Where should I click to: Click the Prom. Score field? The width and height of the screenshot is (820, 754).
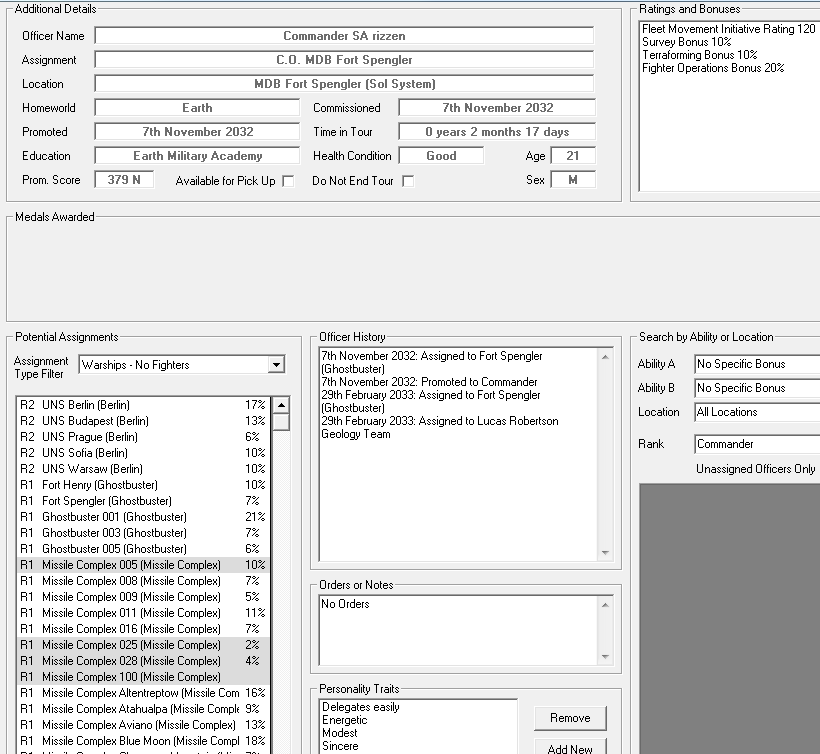pos(124,180)
